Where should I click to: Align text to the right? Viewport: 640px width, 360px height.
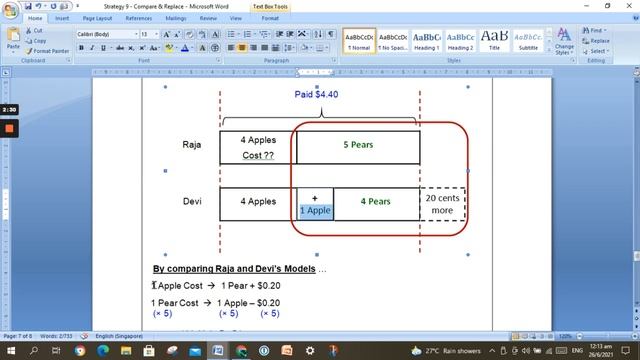(x=253, y=48)
